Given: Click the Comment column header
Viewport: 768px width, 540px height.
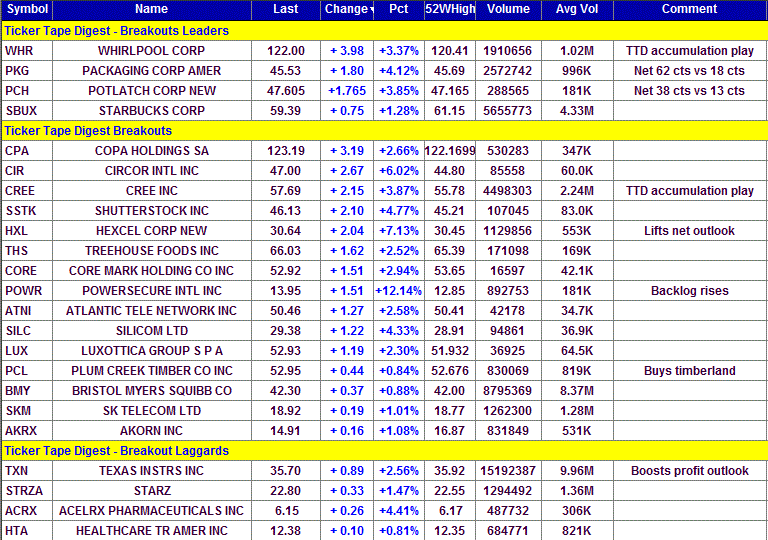Looking at the screenshot, I should click(x=690, y=9).
